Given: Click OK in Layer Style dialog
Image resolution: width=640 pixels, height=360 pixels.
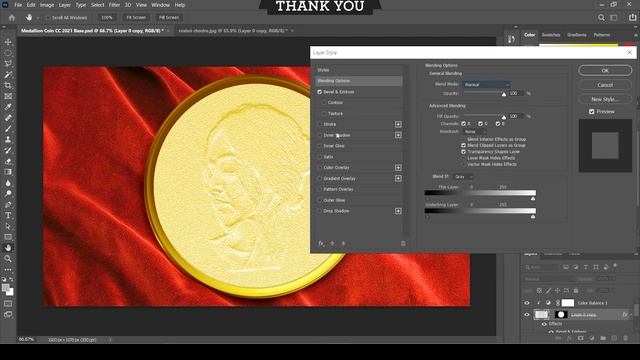Looking at the screenshot, I should pyautogui.click(x=605, y=71).
